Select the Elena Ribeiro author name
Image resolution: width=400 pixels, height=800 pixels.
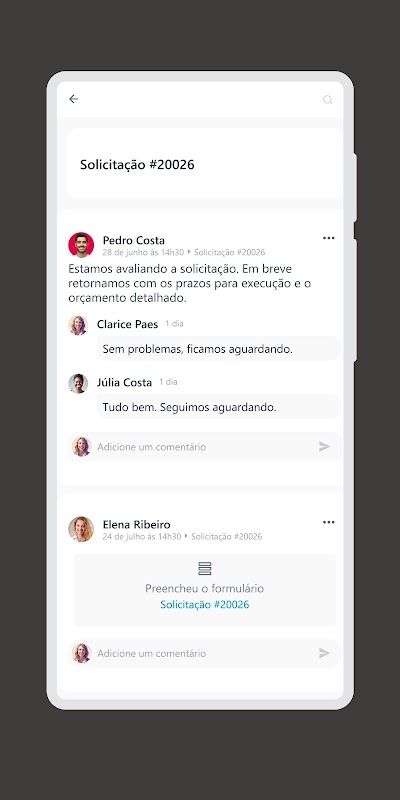coord(137,524)
